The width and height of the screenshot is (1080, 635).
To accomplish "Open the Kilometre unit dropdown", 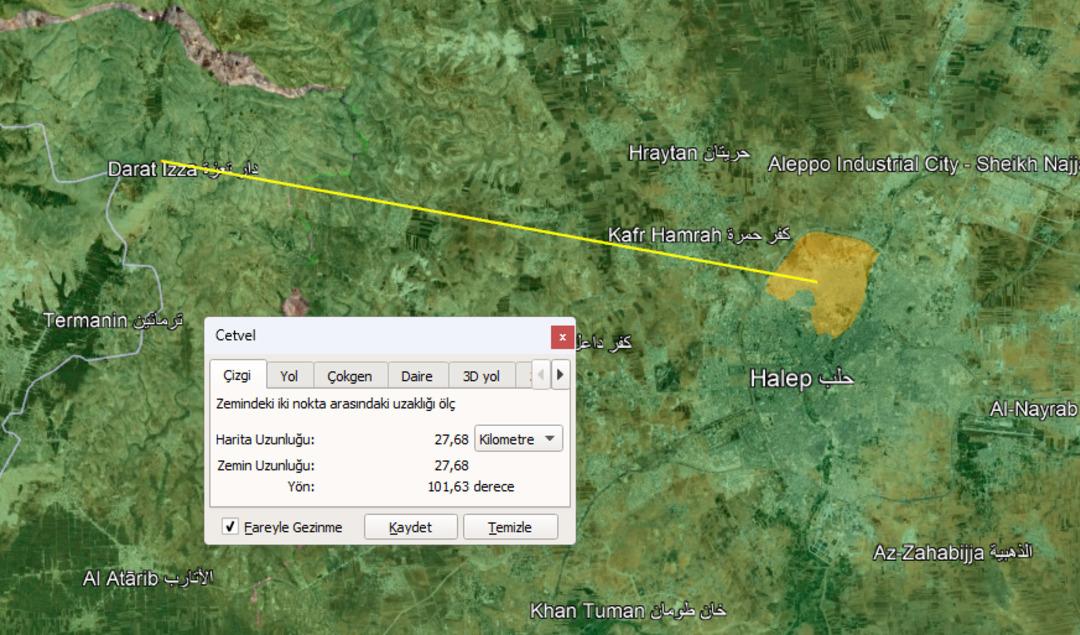I will pyautogui.click(x=519, y=439).
